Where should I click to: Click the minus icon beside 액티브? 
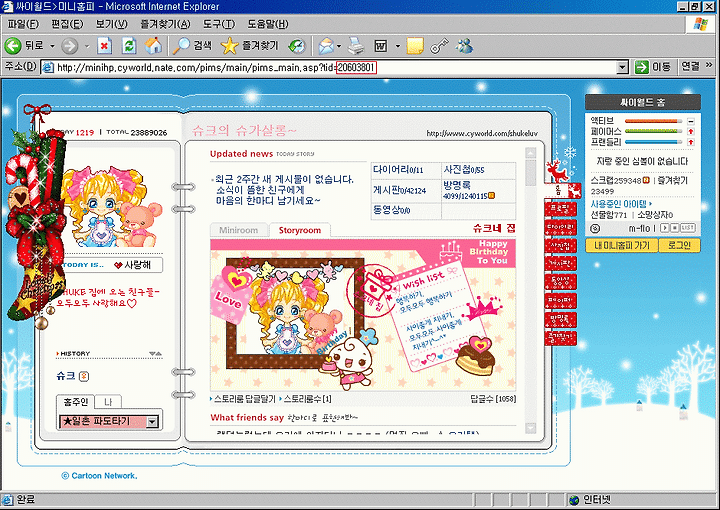691,122
